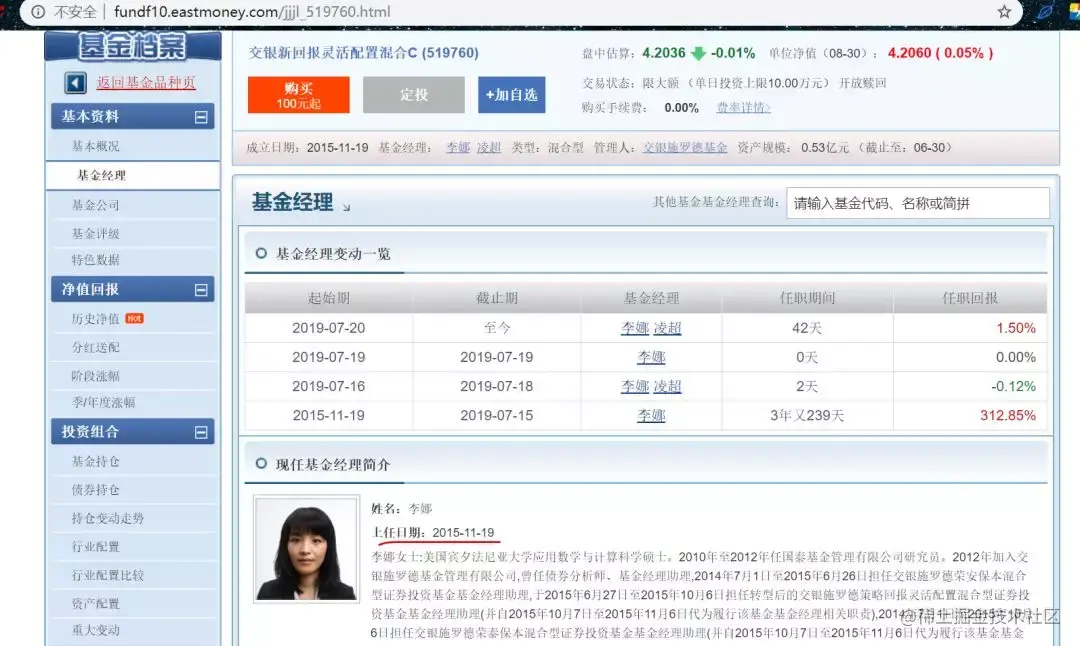The width and height of the screenshot is (1080, 646).
Task: Click the fund title 交银新回报灵活配置混合C (519760)
Action: pyautogui.click(x=364, y=53)
